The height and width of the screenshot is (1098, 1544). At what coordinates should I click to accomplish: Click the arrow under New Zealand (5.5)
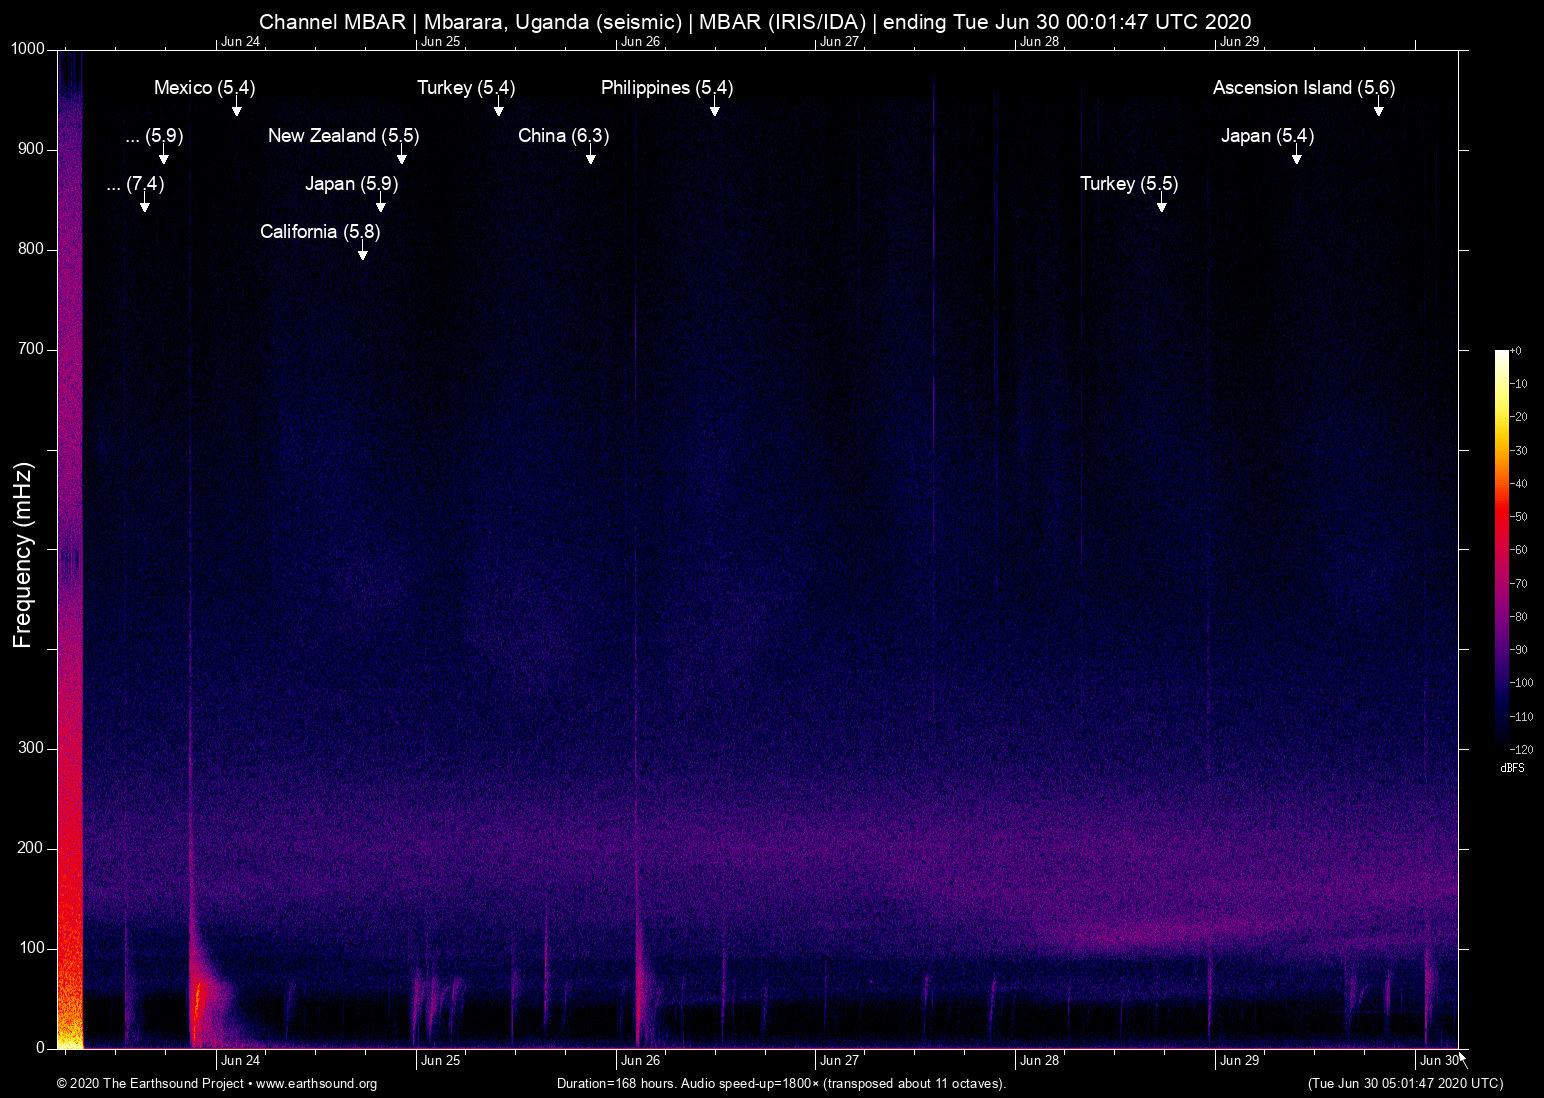coord(402,156)
